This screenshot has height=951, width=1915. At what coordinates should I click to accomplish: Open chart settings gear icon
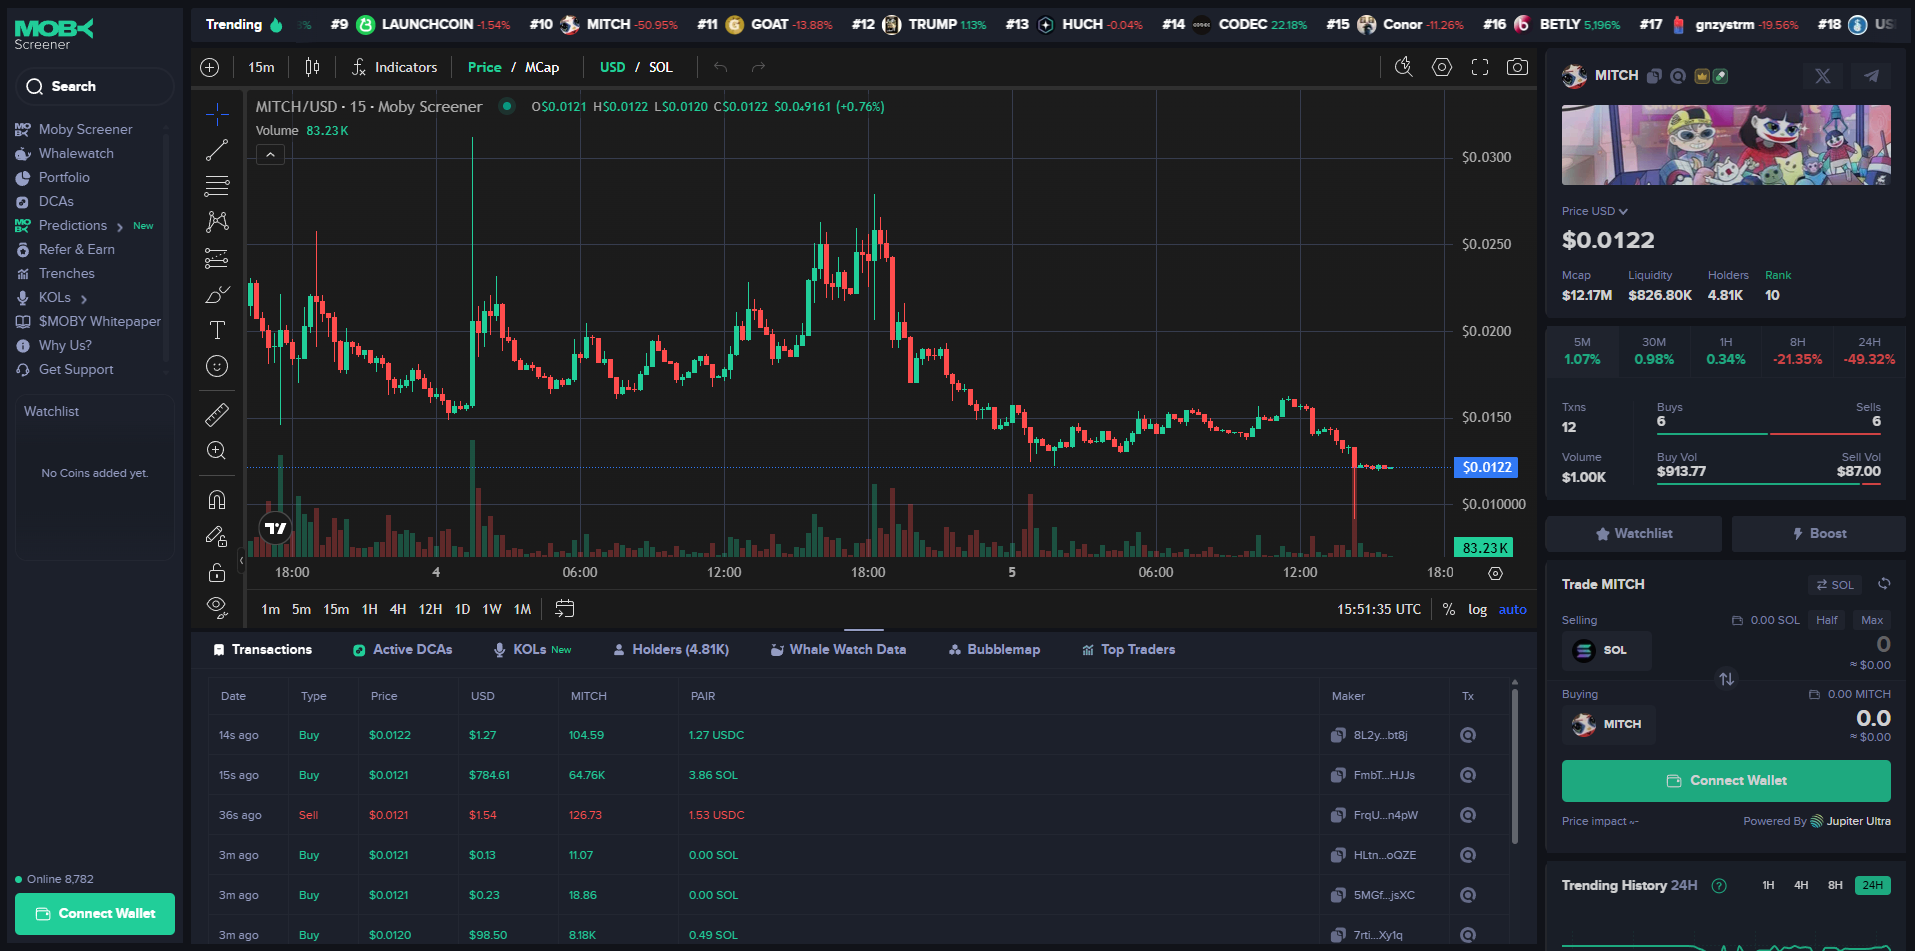(x=1441, y=67)
